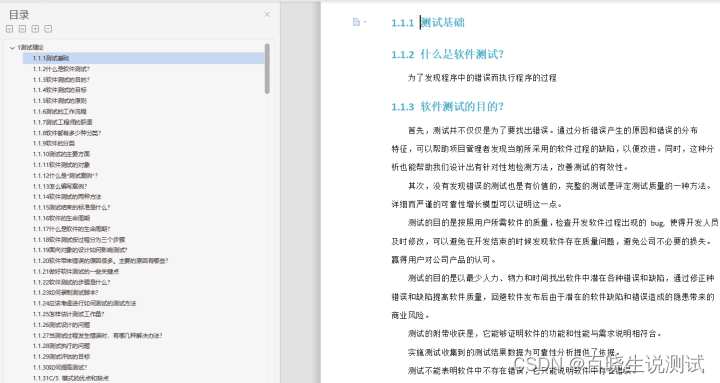The height and width of the screenshot is (383, 720).
Task: Click the line 为了发现程序中的错误而执行程序的过程
Action: pyautogui.click(x=482, y=78)
